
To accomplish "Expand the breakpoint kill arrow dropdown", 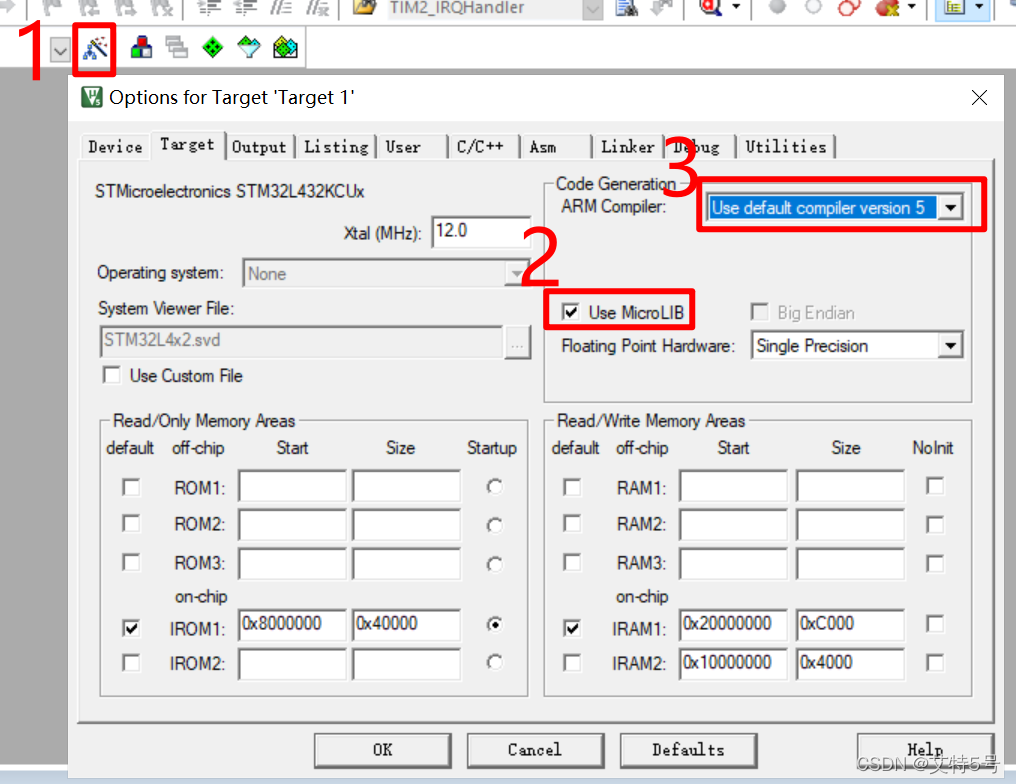I will [x=912, y=7].
